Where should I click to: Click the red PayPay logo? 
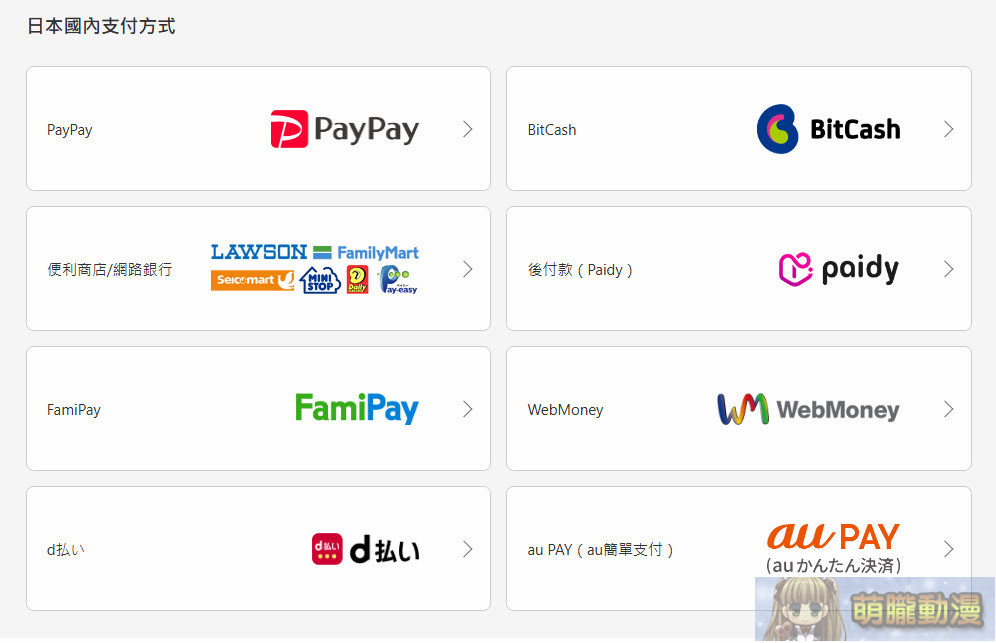click(x=345, y=129)
